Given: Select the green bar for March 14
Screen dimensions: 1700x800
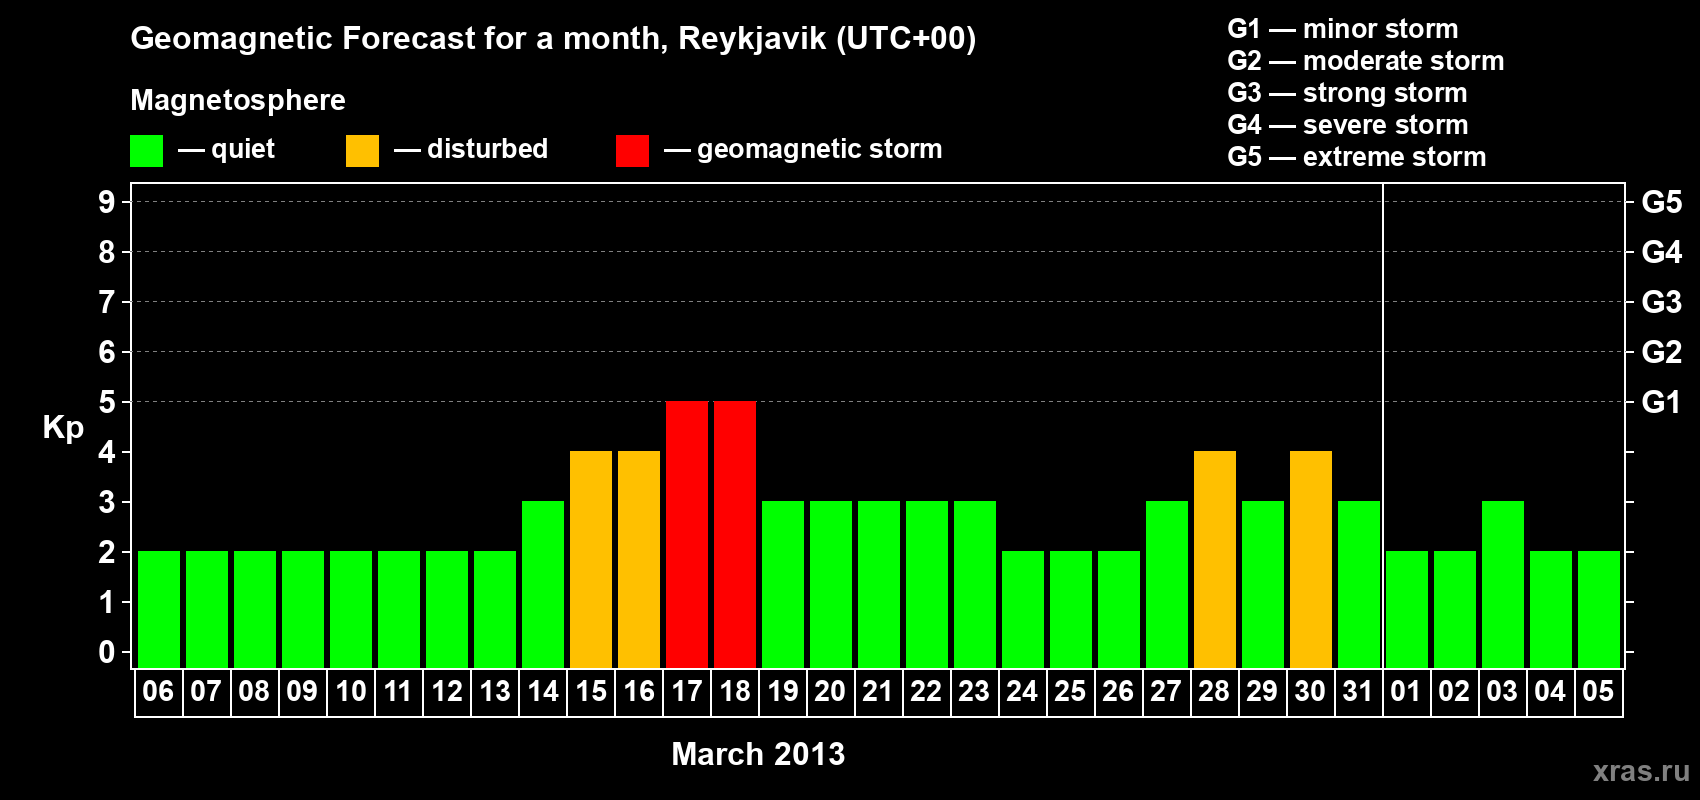Looking at the screenshot, I should pyautogui.click(x=543, y=585).
